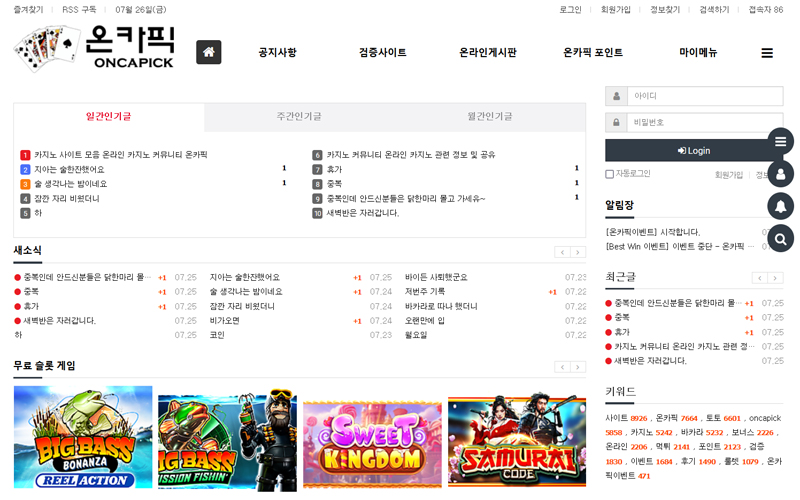Screen dimensions: 800x500
Task: Open the home icon button in navigation
Action: click(x=209, y=52)
